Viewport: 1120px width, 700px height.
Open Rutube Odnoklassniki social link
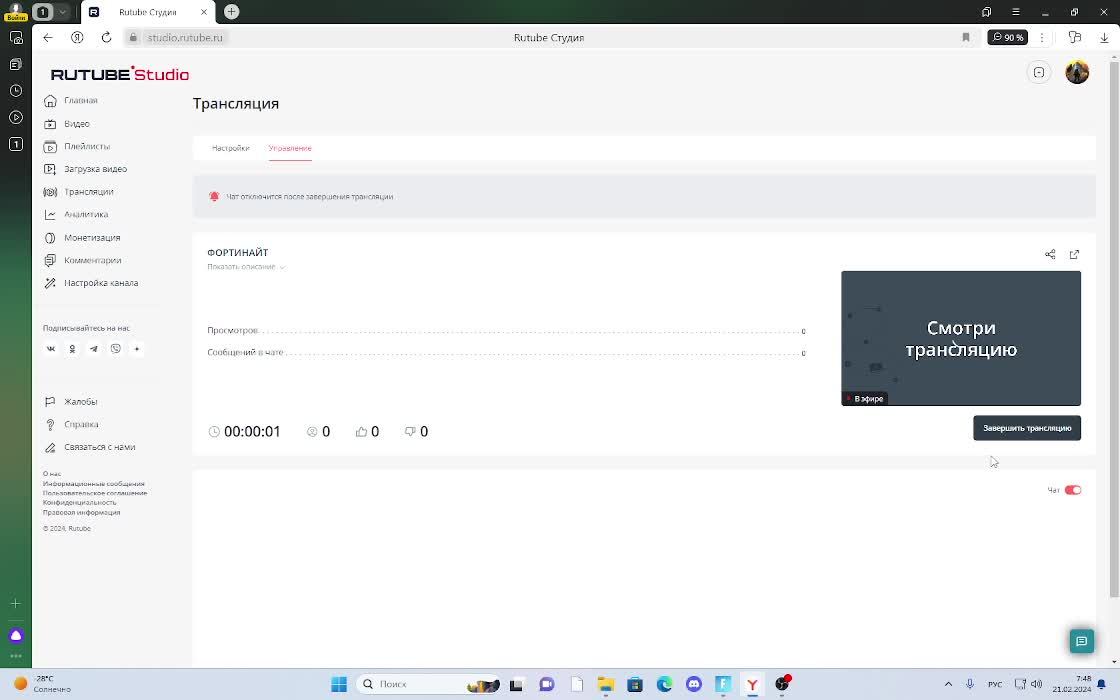[x=72, y=349]
